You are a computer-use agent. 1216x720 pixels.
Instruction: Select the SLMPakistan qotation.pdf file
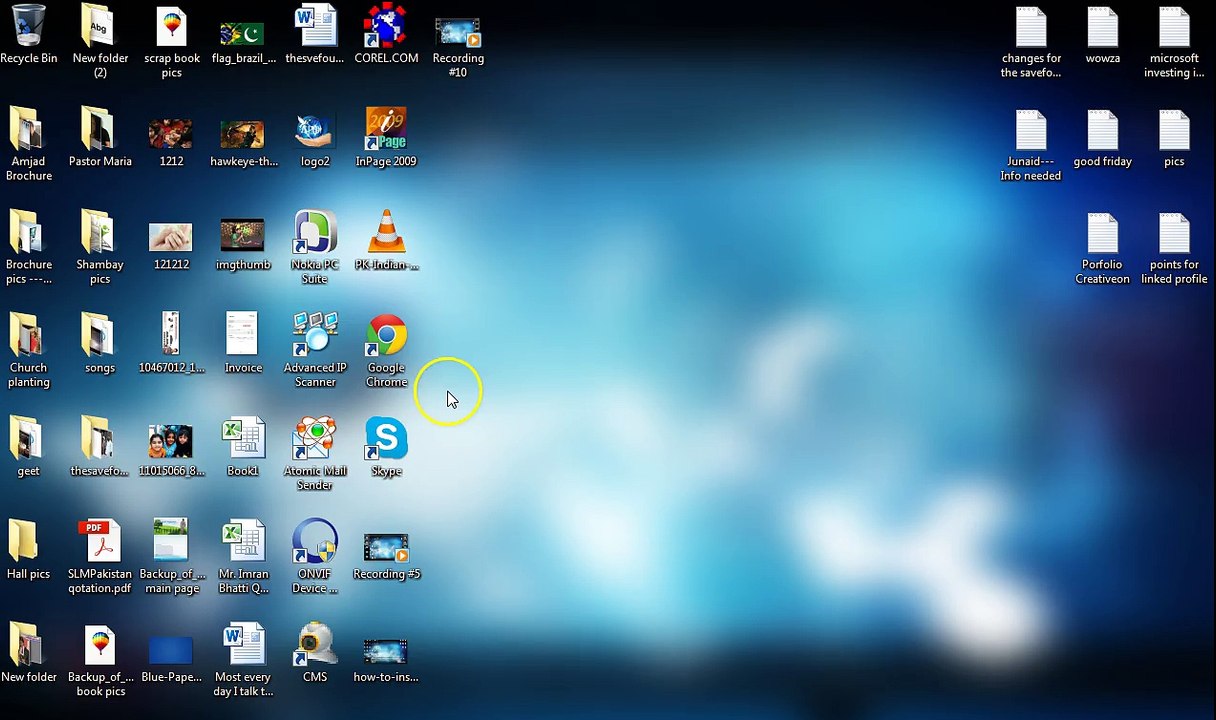click(99, 542)
